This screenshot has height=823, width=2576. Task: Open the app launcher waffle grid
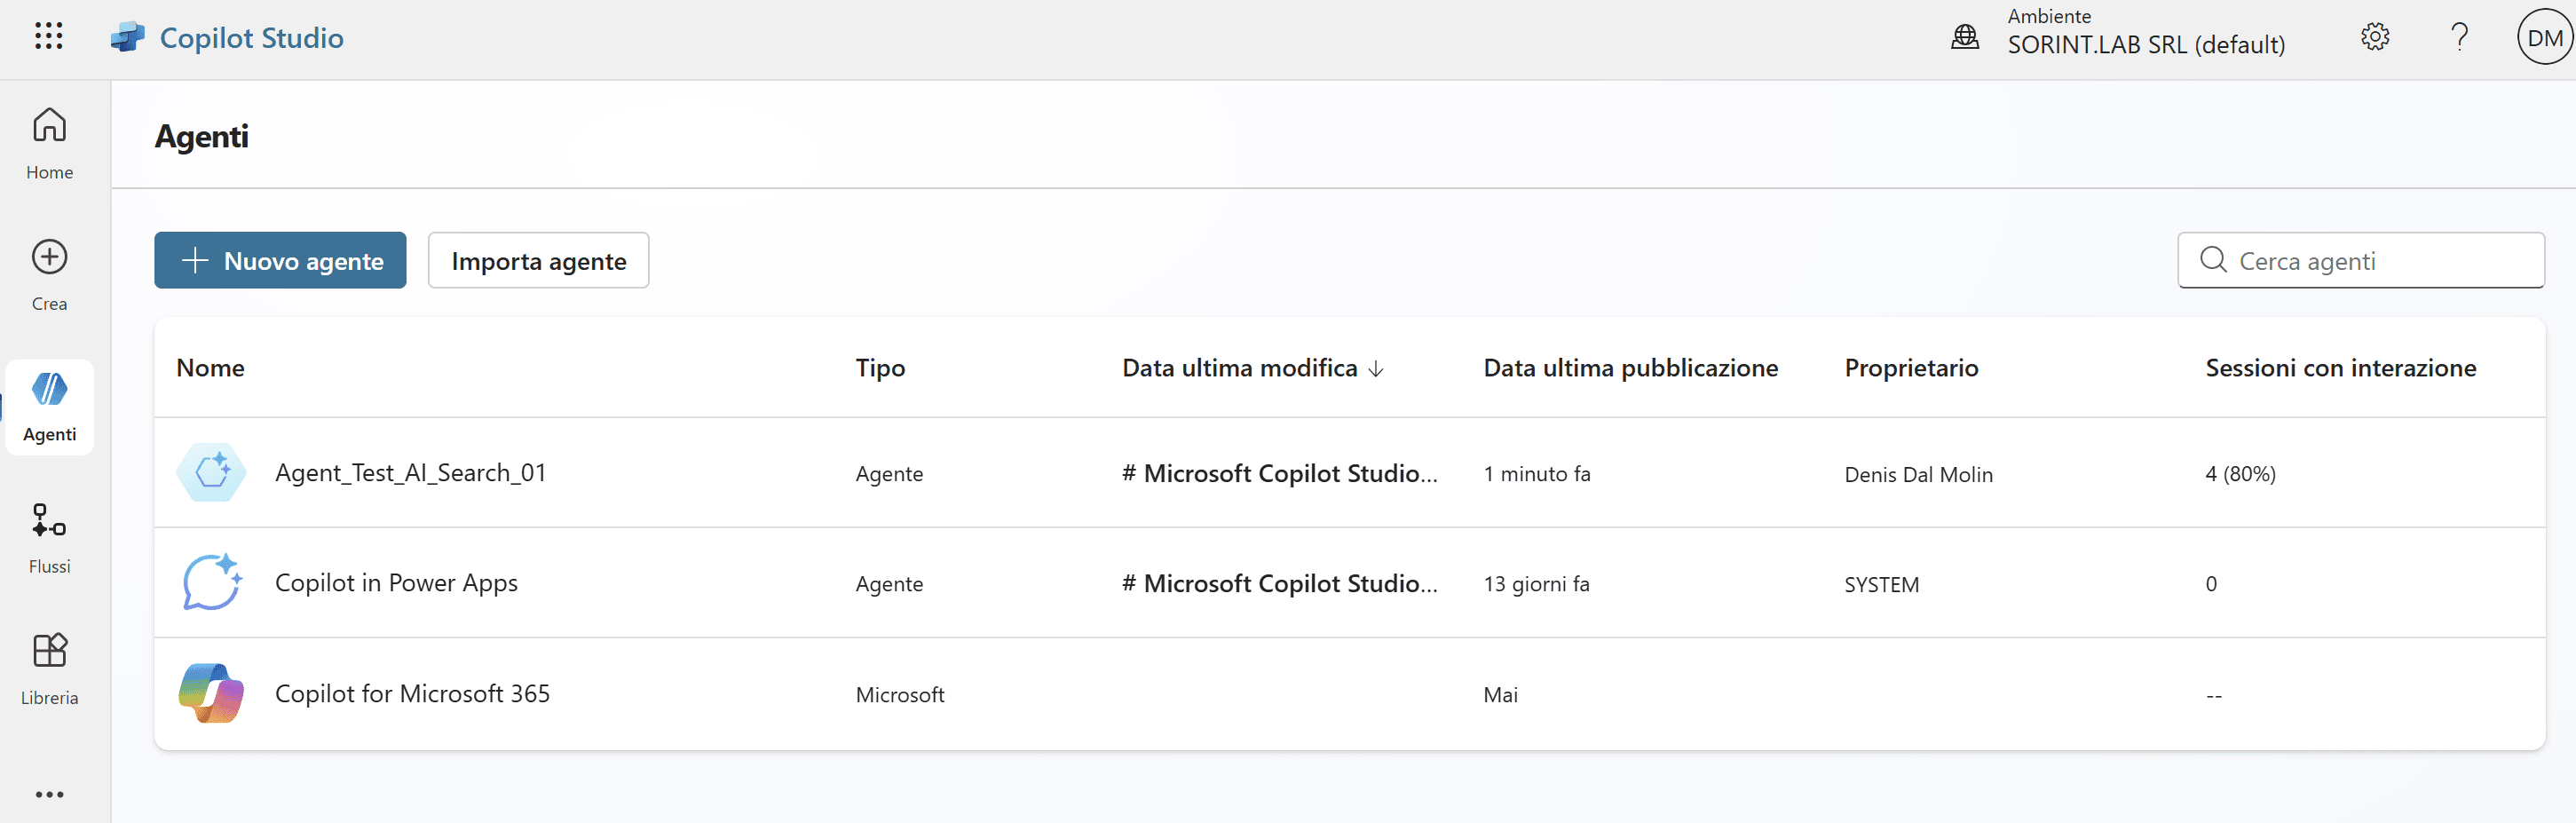48,37
